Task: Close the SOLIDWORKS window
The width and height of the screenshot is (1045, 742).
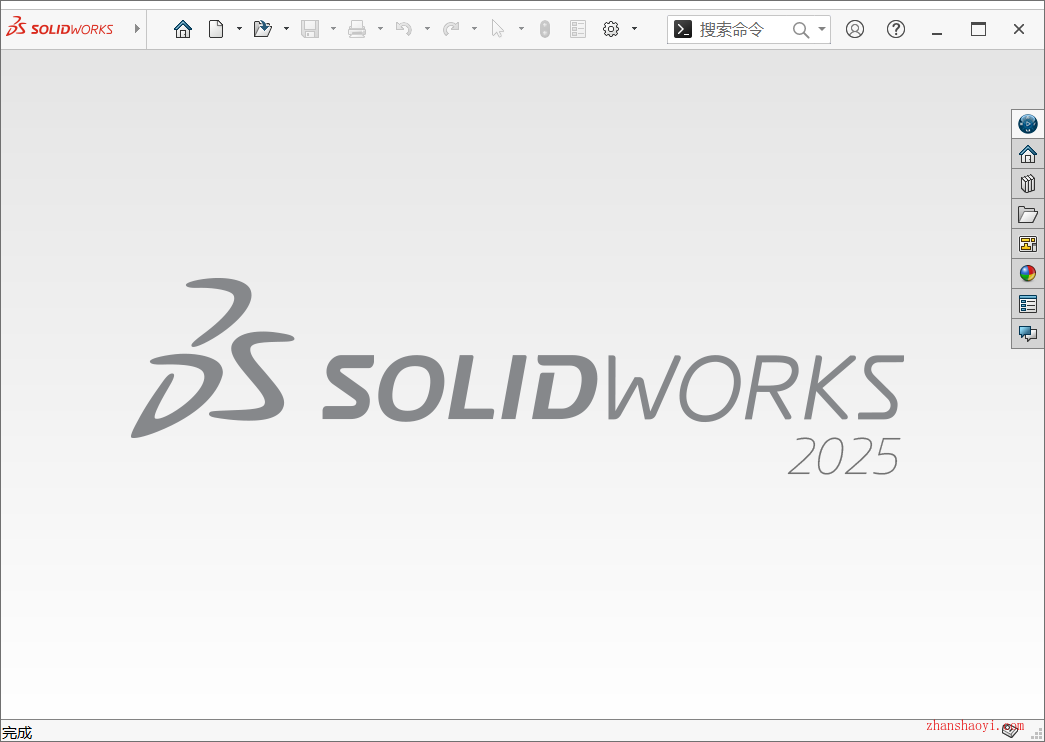Action: click(x=1018, y=29)
